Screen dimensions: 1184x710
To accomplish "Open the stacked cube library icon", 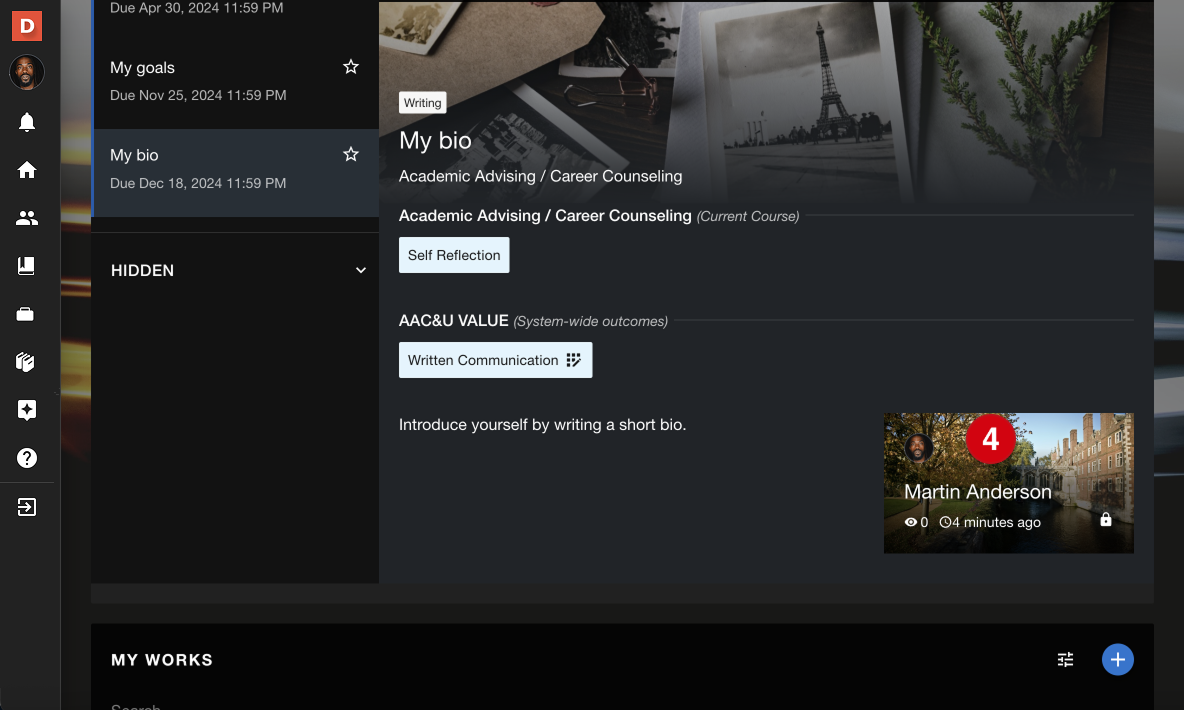I will tap(26, 362).
